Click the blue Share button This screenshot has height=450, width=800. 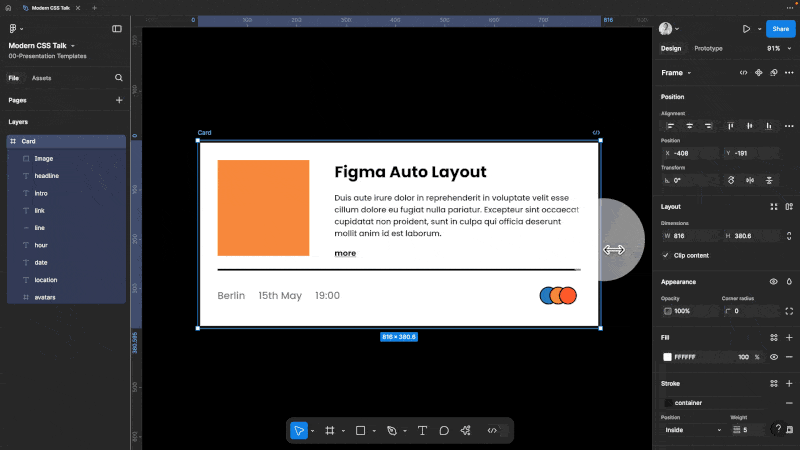tap(780, 29)
